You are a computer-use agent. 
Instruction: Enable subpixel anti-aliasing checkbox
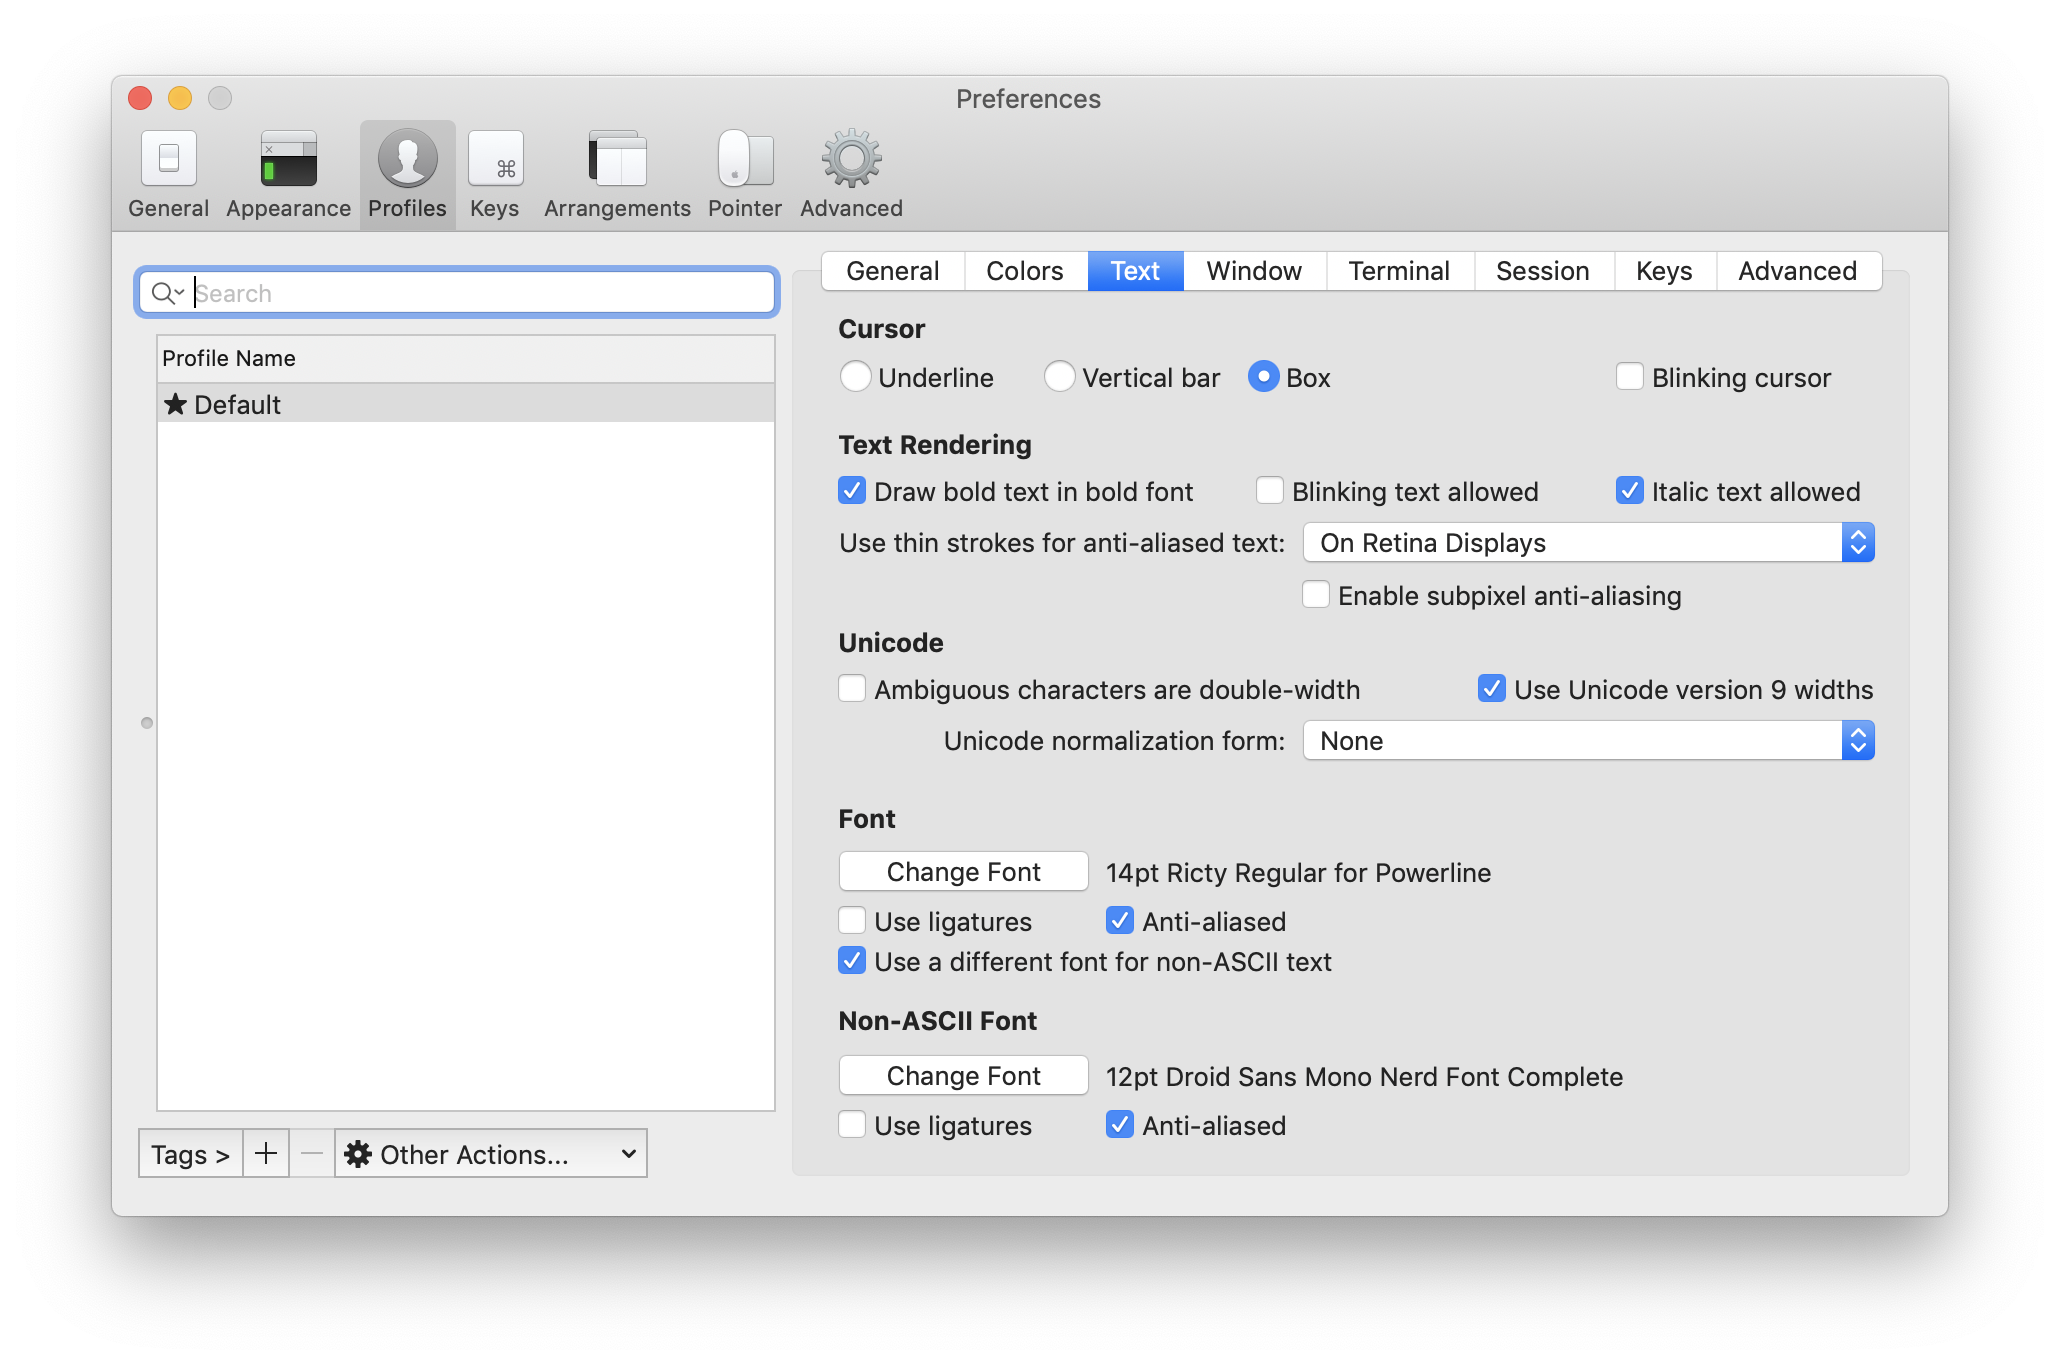coord(1316,595)
